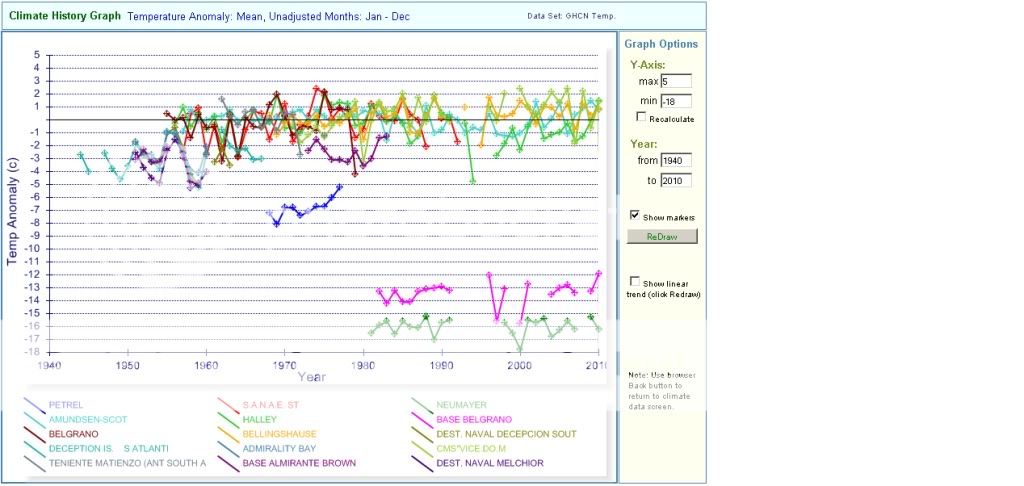Enable the Recalculate checkbox
The height and width of the screenshot is (486, 1024).
(x=641, y=118)
